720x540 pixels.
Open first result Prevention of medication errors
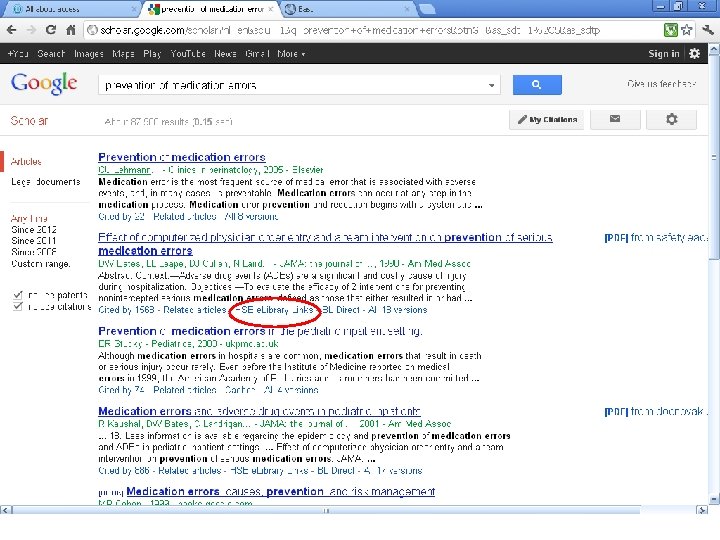point(182,157)
